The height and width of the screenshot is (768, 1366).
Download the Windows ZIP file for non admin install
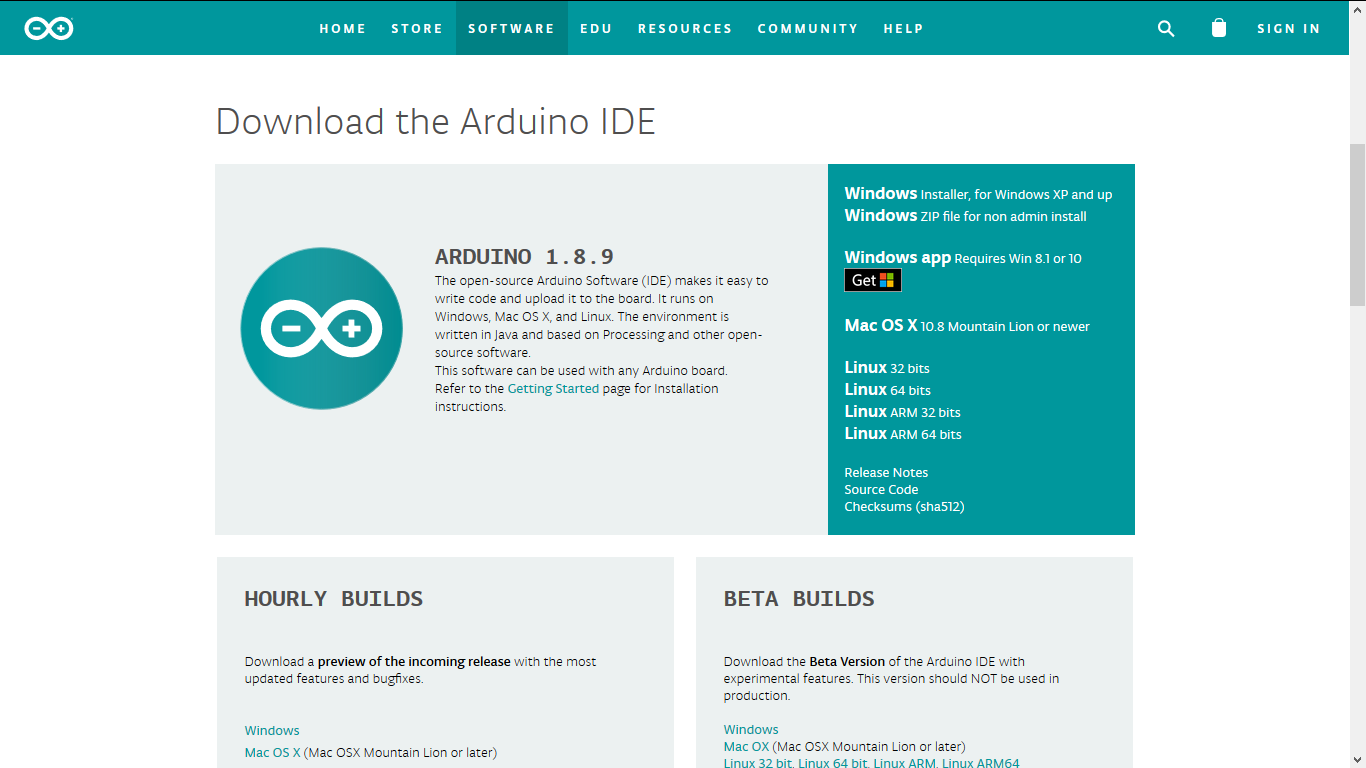[965, 216]
